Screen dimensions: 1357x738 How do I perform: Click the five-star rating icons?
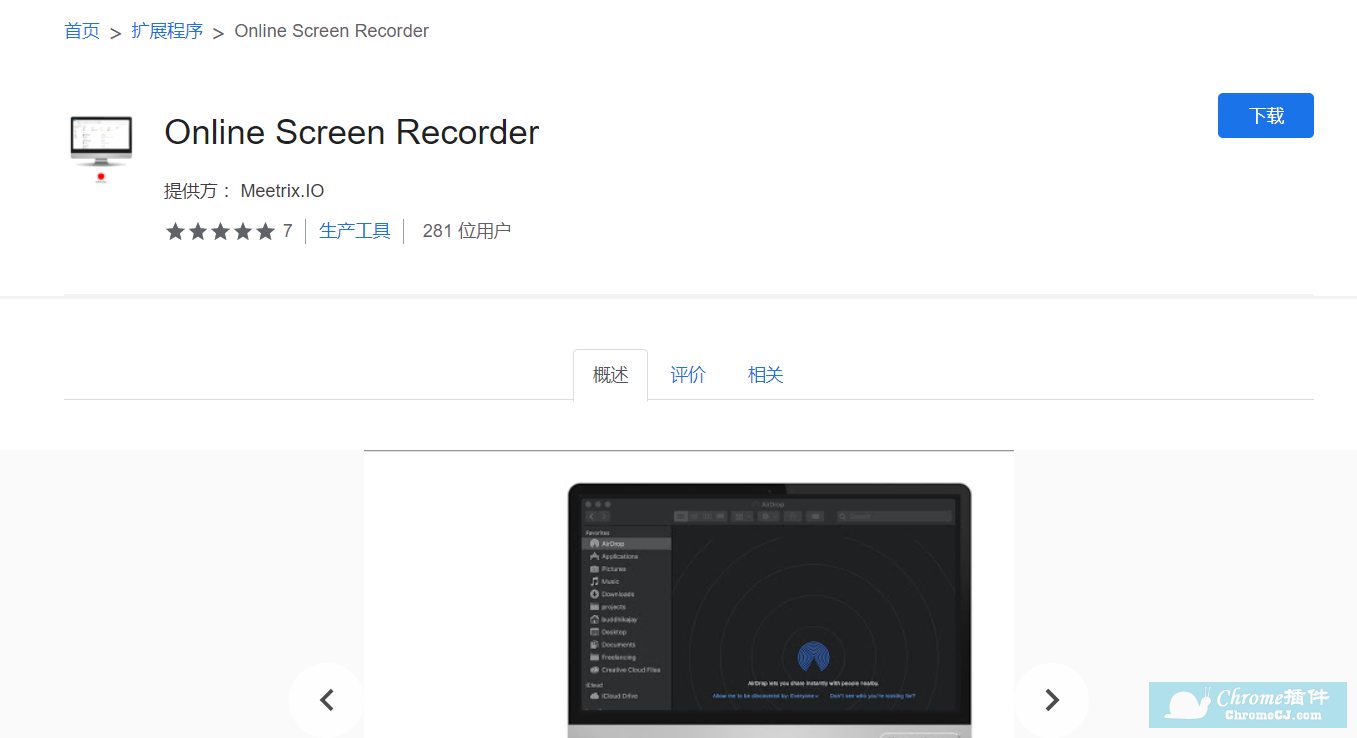[x=220, y=232]
